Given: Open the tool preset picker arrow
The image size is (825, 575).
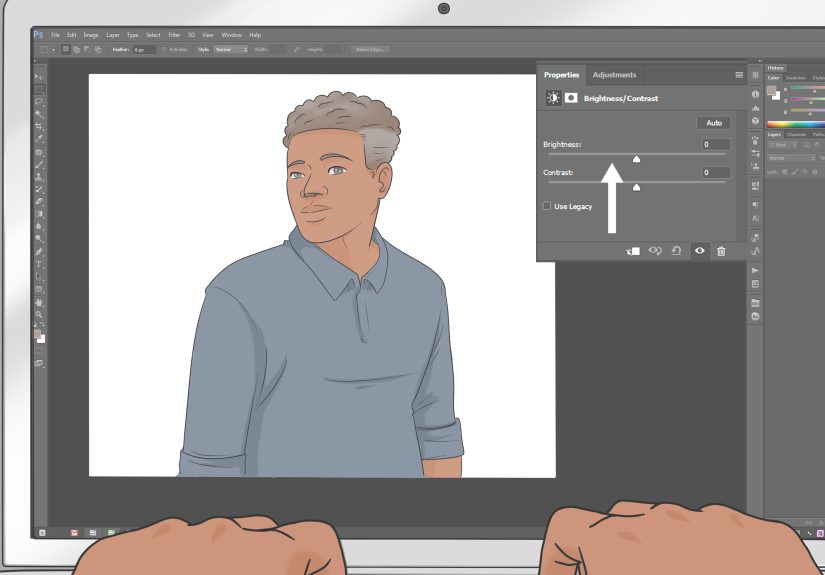Looking at the screenshot, I should coord(54,49).
